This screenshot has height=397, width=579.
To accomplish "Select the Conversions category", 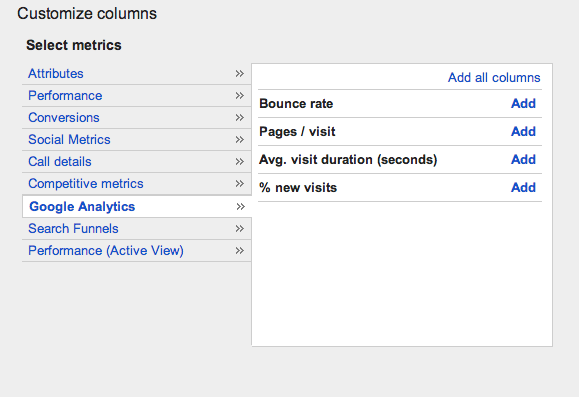I will click(x=64, y=117).
